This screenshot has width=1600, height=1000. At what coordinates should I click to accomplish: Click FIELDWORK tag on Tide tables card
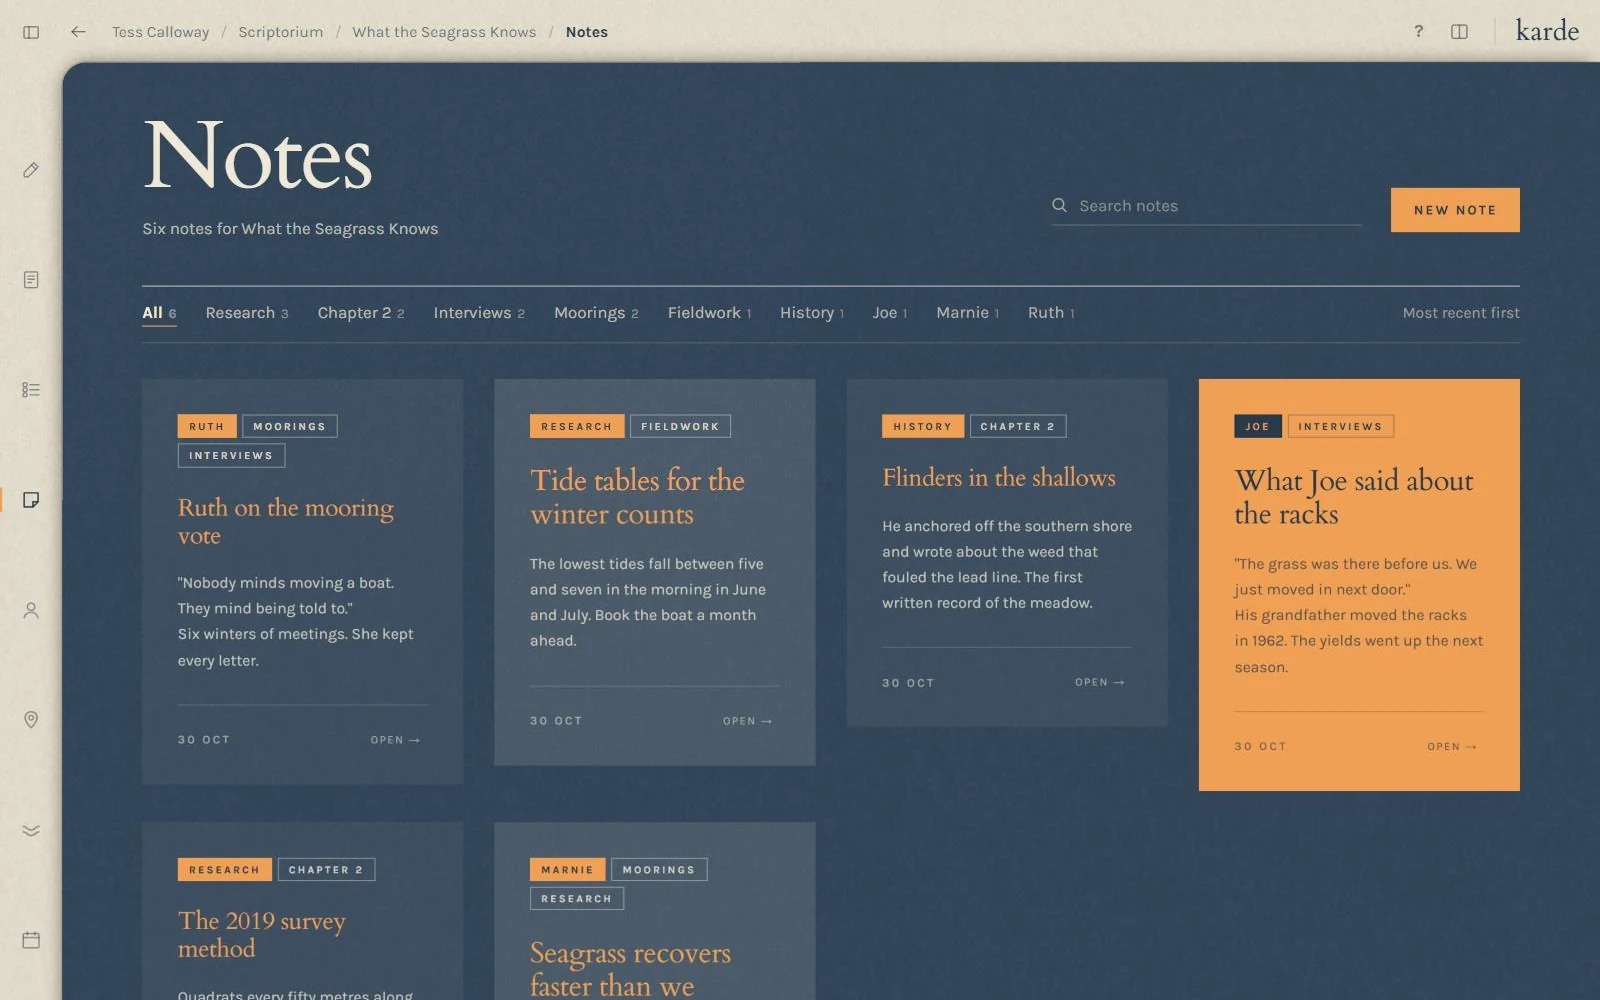click(x=680, y=426)
